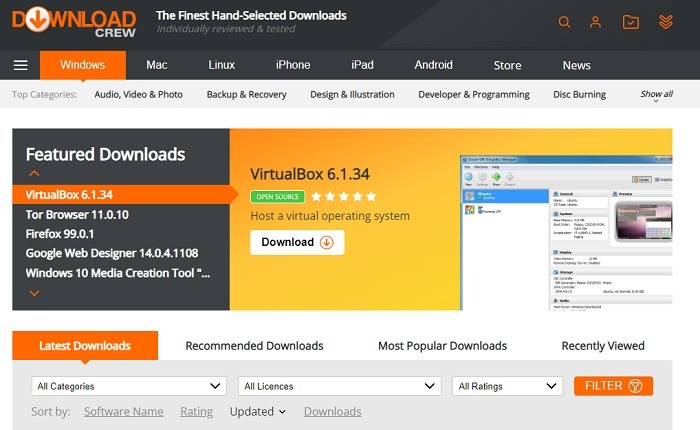Viewport: 700px width, 430px height.
Task: Switch to the Mac tab
Action: [x=157, y=65]
